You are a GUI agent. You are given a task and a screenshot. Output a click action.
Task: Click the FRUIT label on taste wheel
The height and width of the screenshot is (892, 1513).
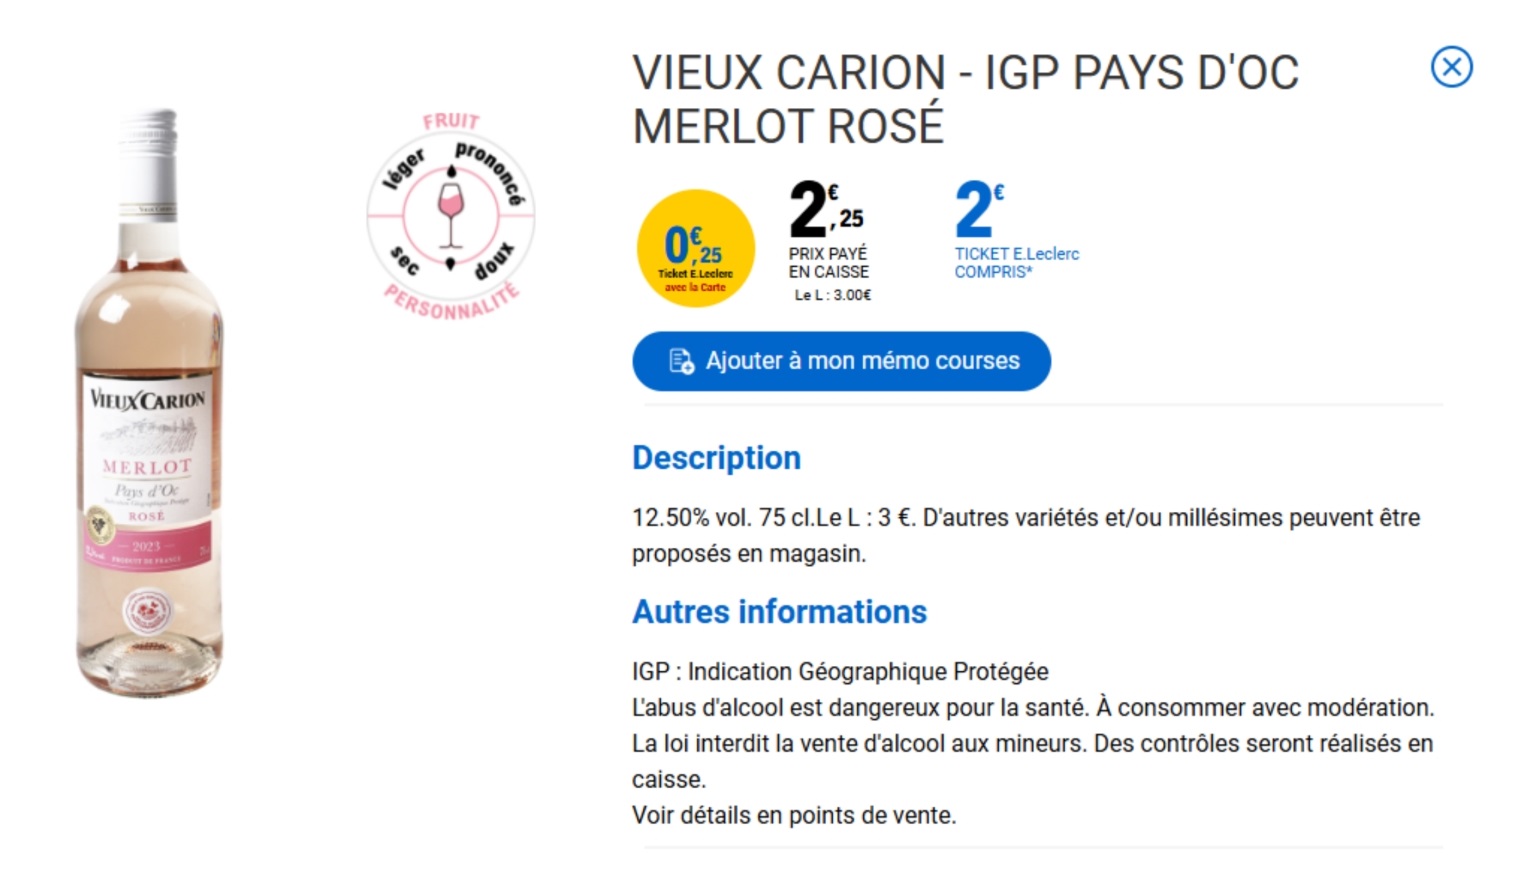pyautogui.click(x=451, y=121)
